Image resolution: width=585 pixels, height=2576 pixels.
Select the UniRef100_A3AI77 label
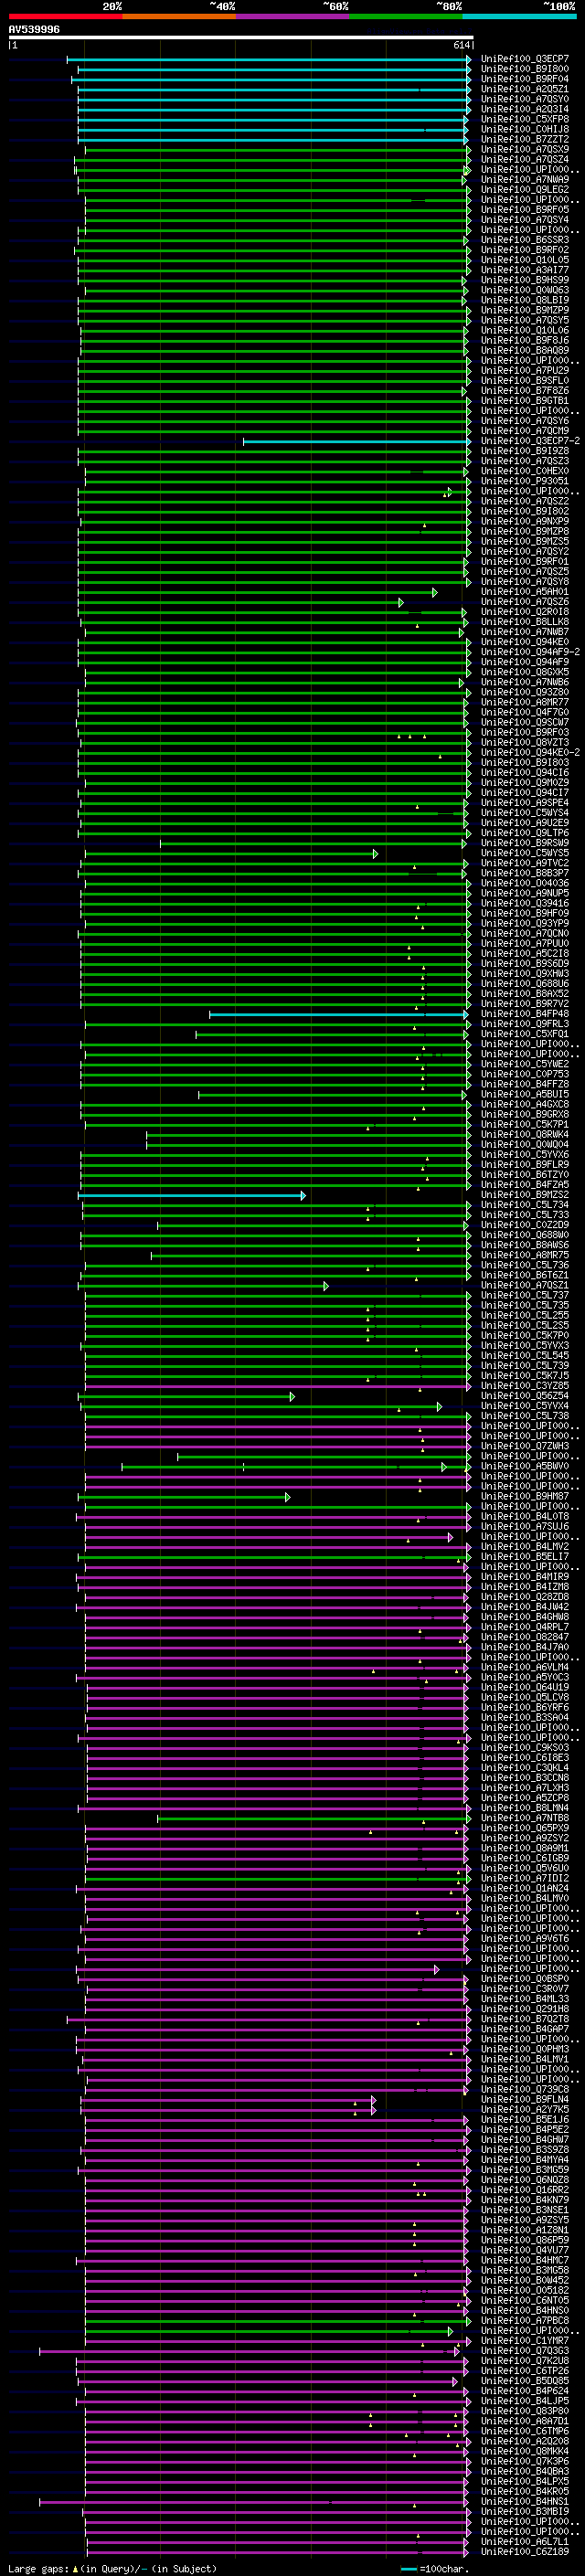pos(525,270)
